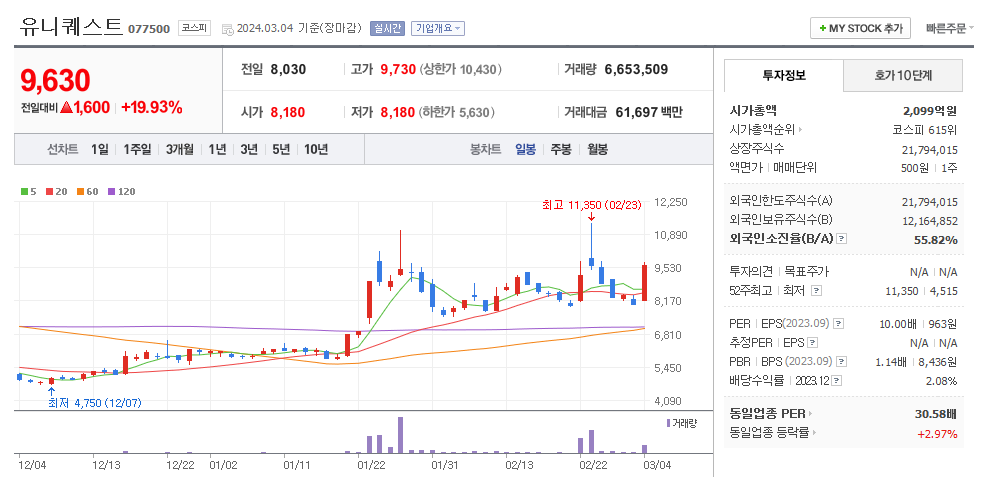Click the help icon beside PER EPS(2023.09)

pos(838,324)
